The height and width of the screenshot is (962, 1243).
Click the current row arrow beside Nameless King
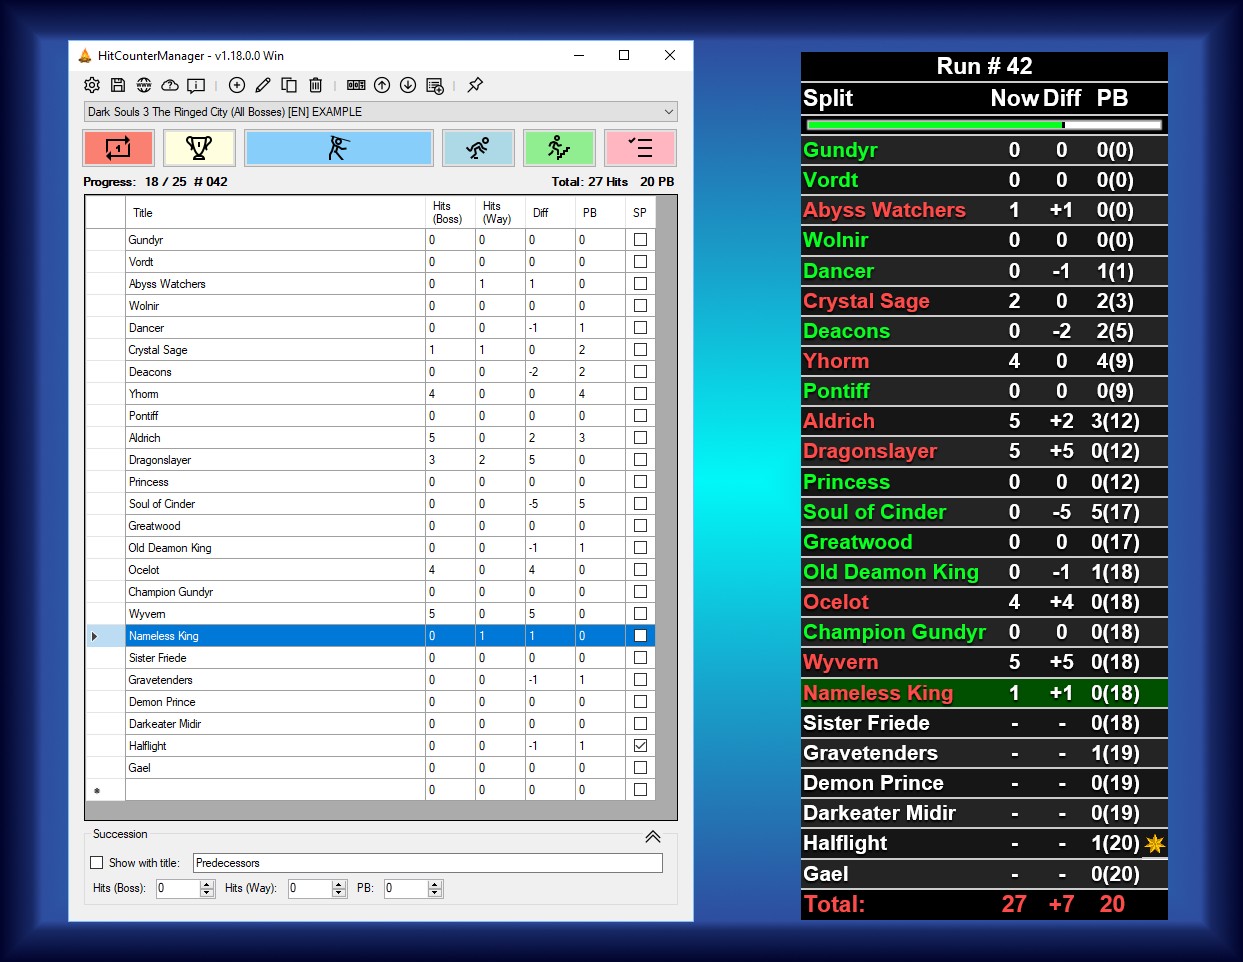(95, 636)
